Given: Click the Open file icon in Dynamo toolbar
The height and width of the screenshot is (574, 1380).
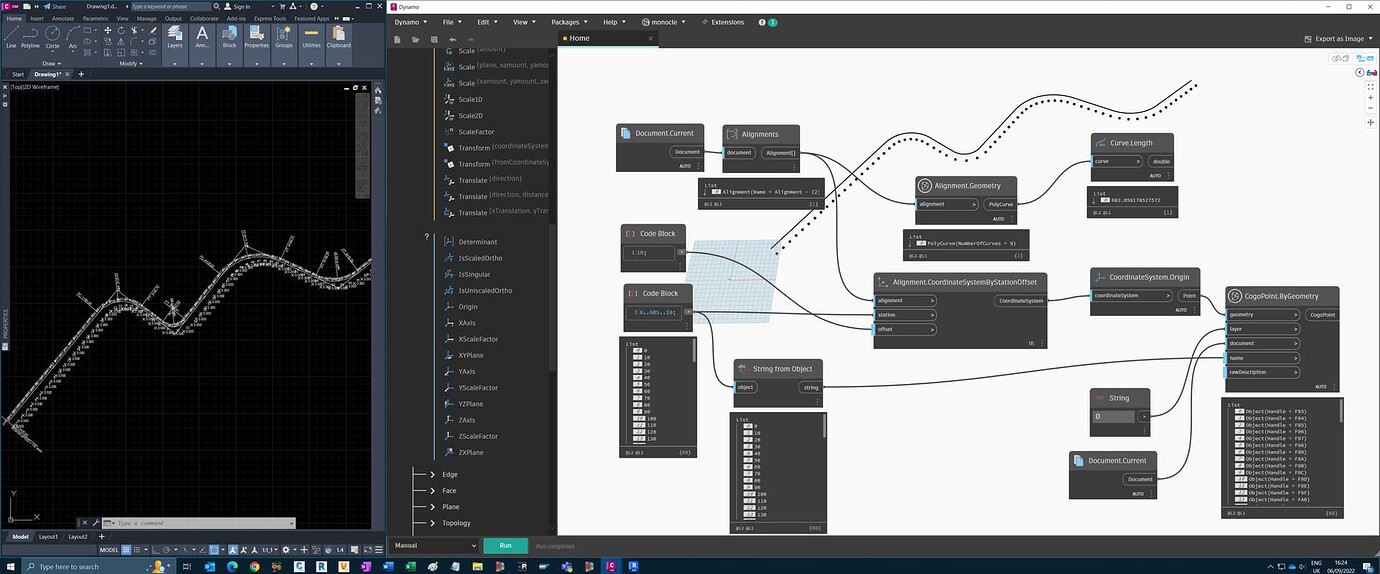Looking at the screenshot, I should tap(415, 39).
